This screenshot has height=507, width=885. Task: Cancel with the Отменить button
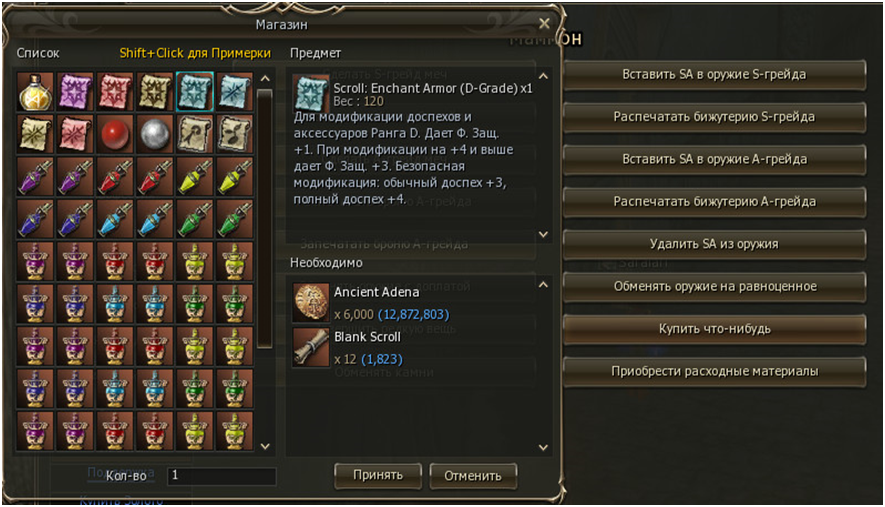[473, 475]
